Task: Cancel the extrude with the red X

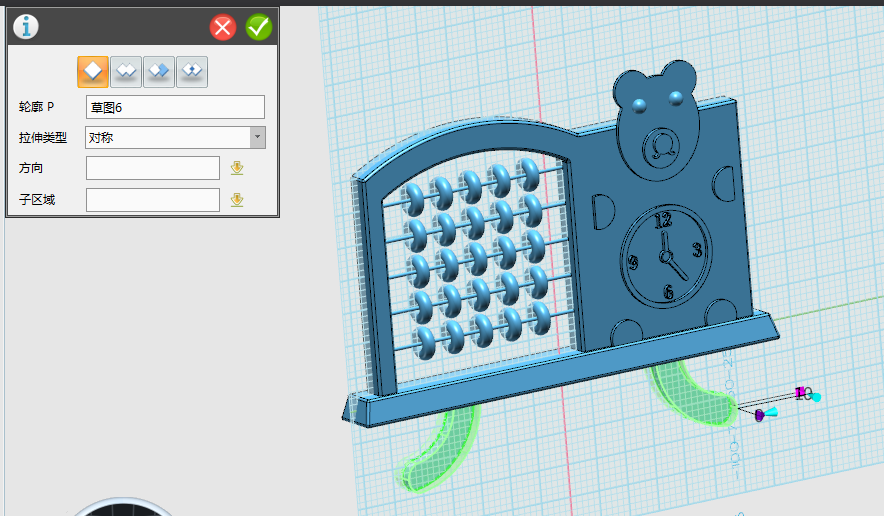Action: click(x=223, y=27)
